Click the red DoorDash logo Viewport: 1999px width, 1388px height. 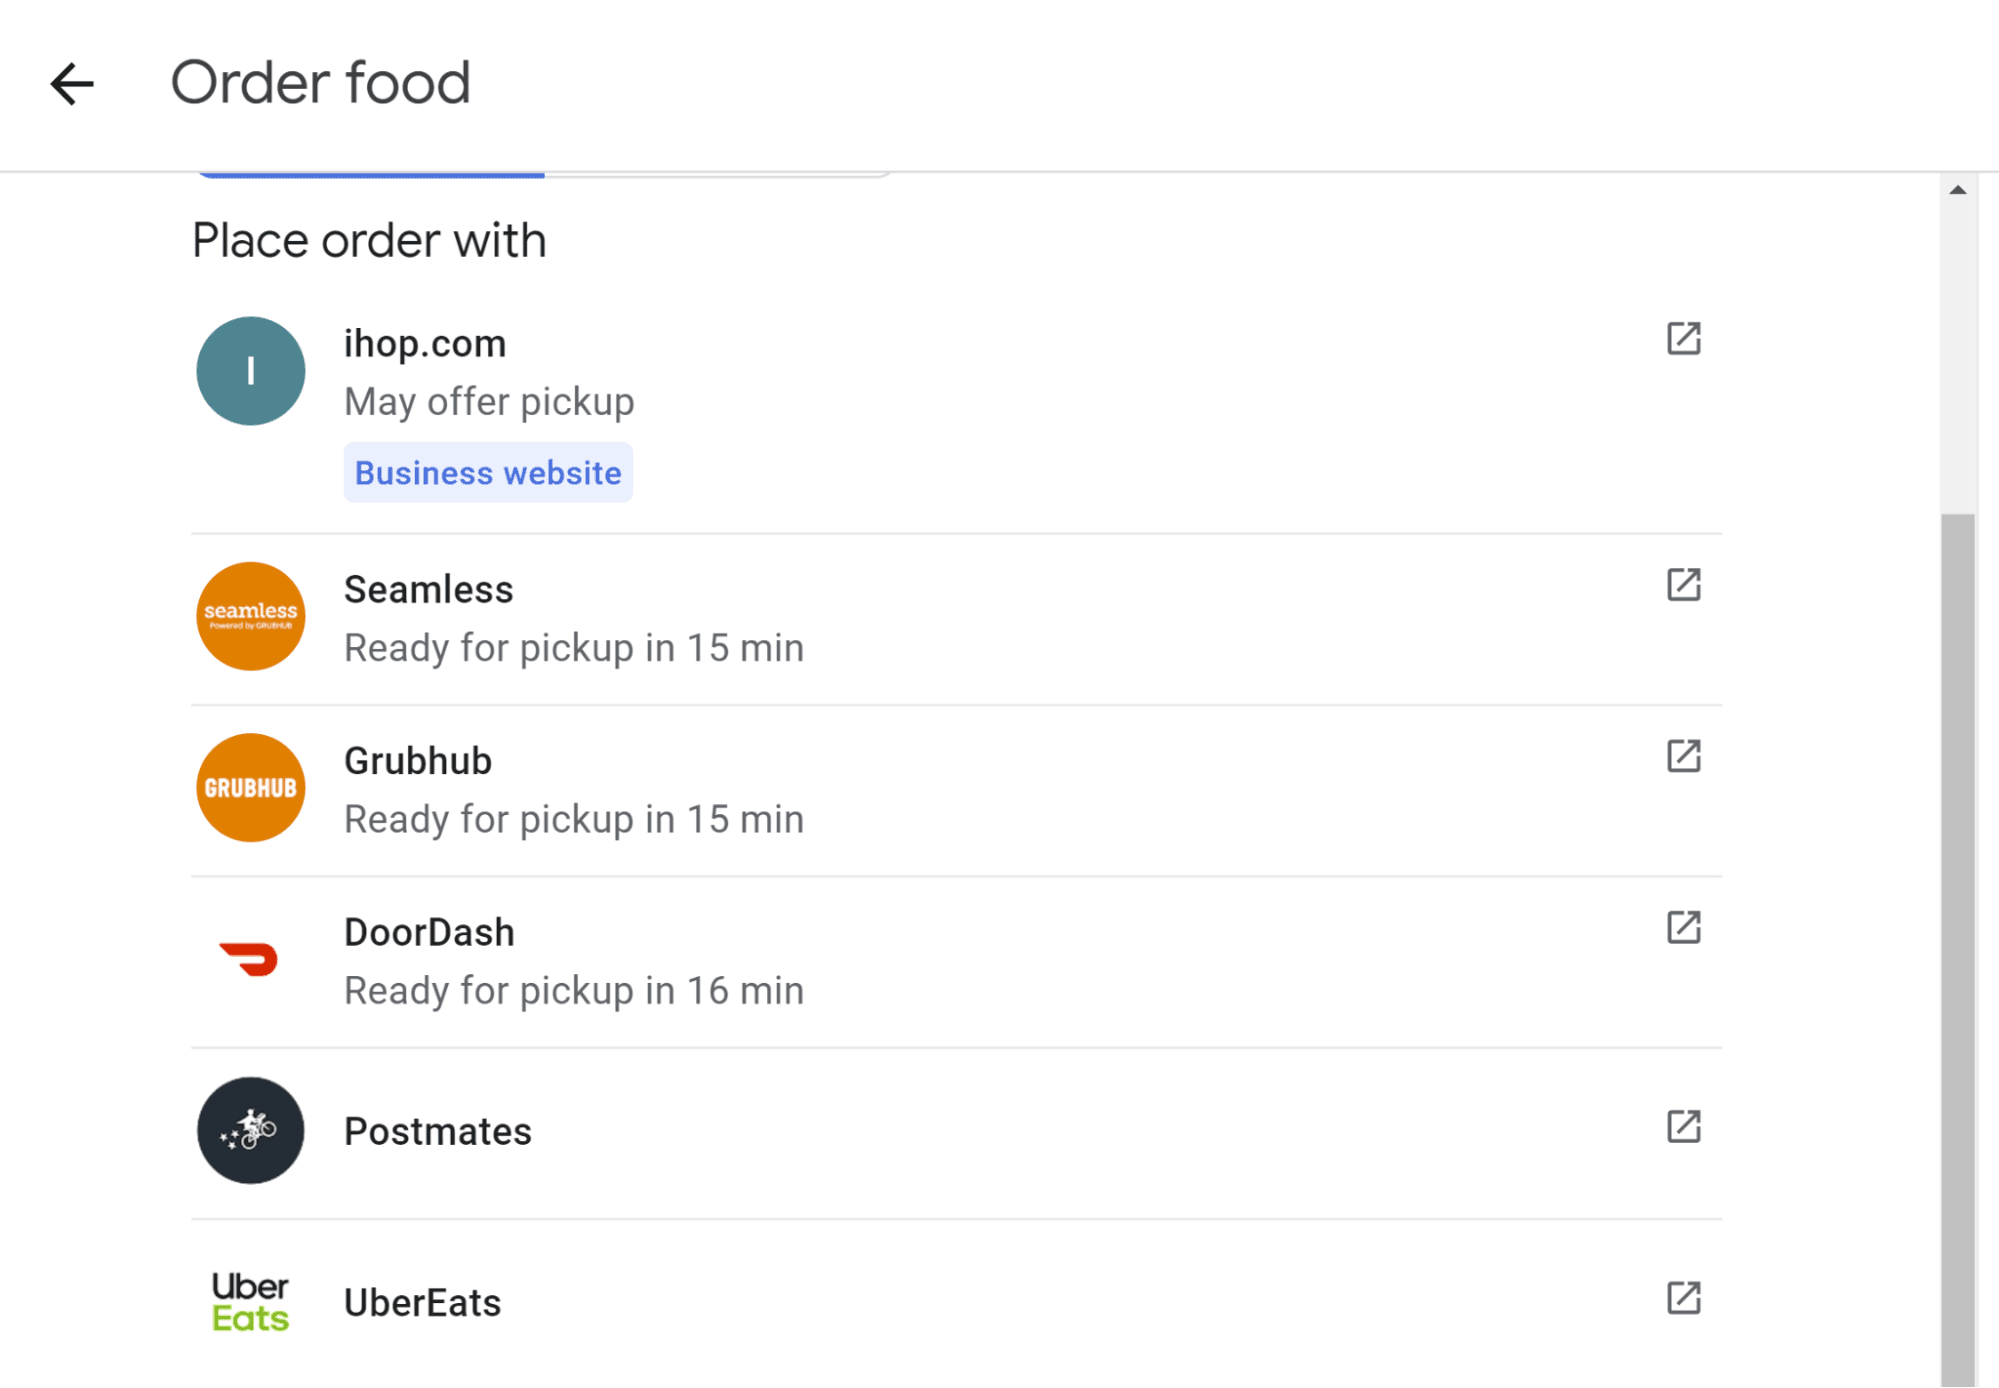point(249,959)
